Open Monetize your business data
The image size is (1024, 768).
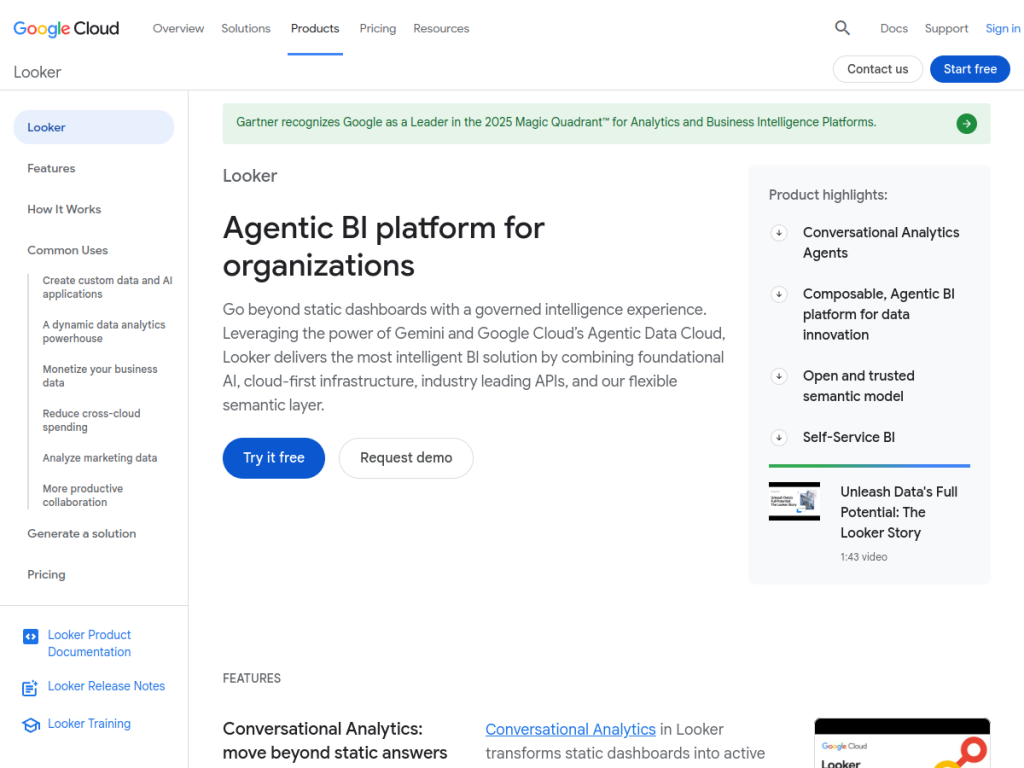(100, 376)
